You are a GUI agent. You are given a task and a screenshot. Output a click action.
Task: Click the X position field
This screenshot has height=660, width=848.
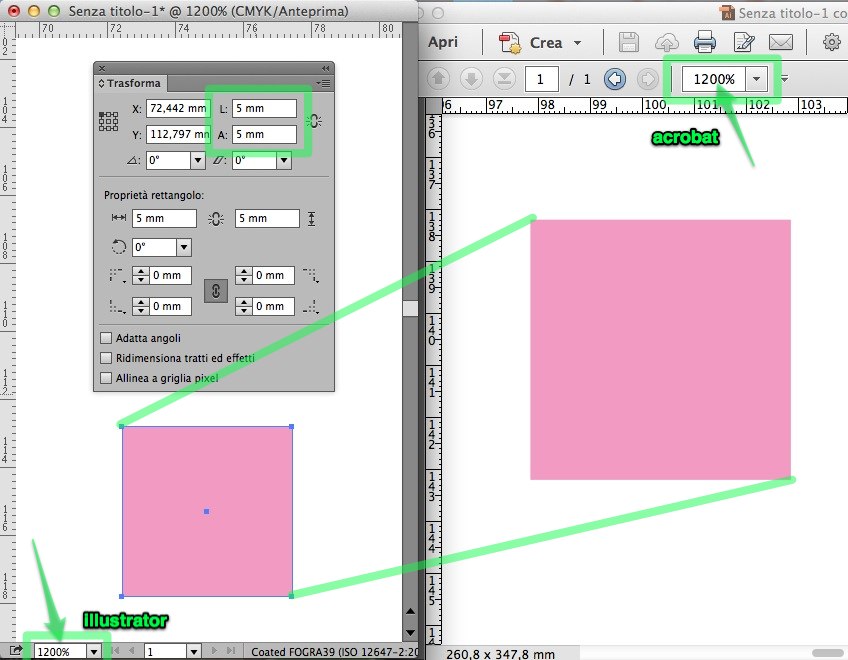pos(178,108)
